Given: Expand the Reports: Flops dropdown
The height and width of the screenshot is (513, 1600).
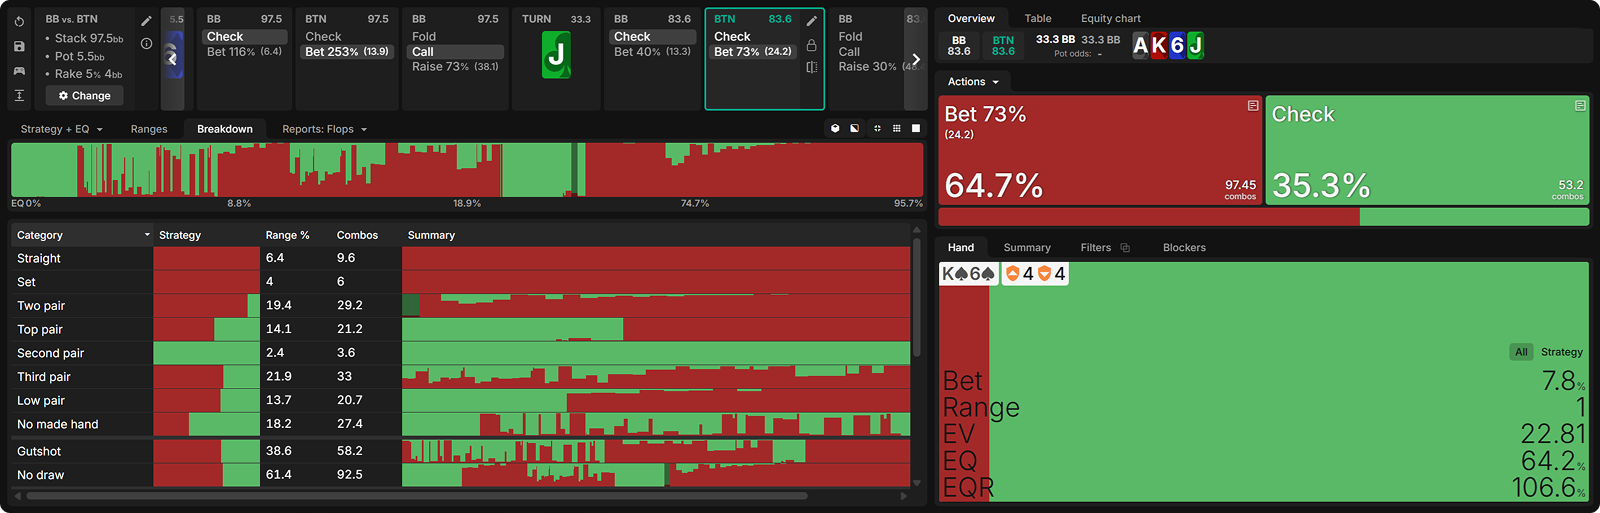Looking at the screenshot, I should pyautogui.click(x=324, y=129).
